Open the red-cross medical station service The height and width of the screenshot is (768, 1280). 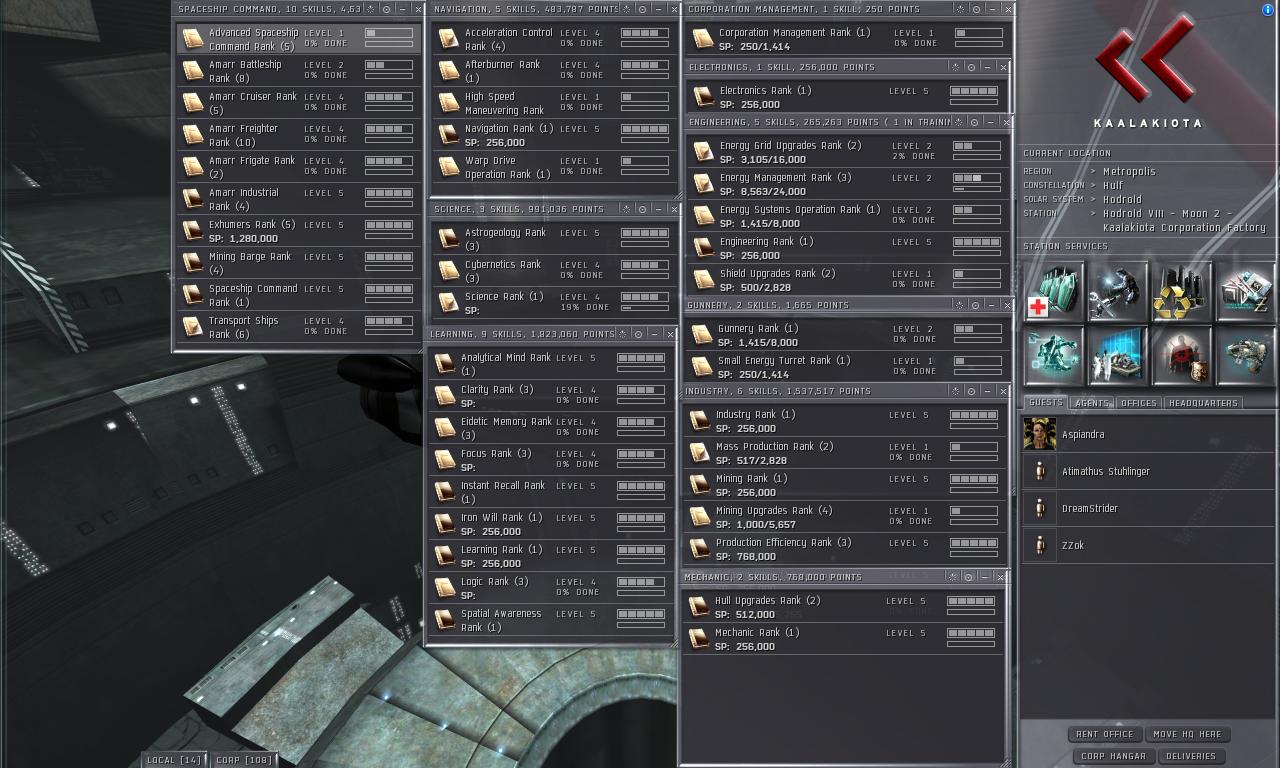click(x=1054, y=292)
